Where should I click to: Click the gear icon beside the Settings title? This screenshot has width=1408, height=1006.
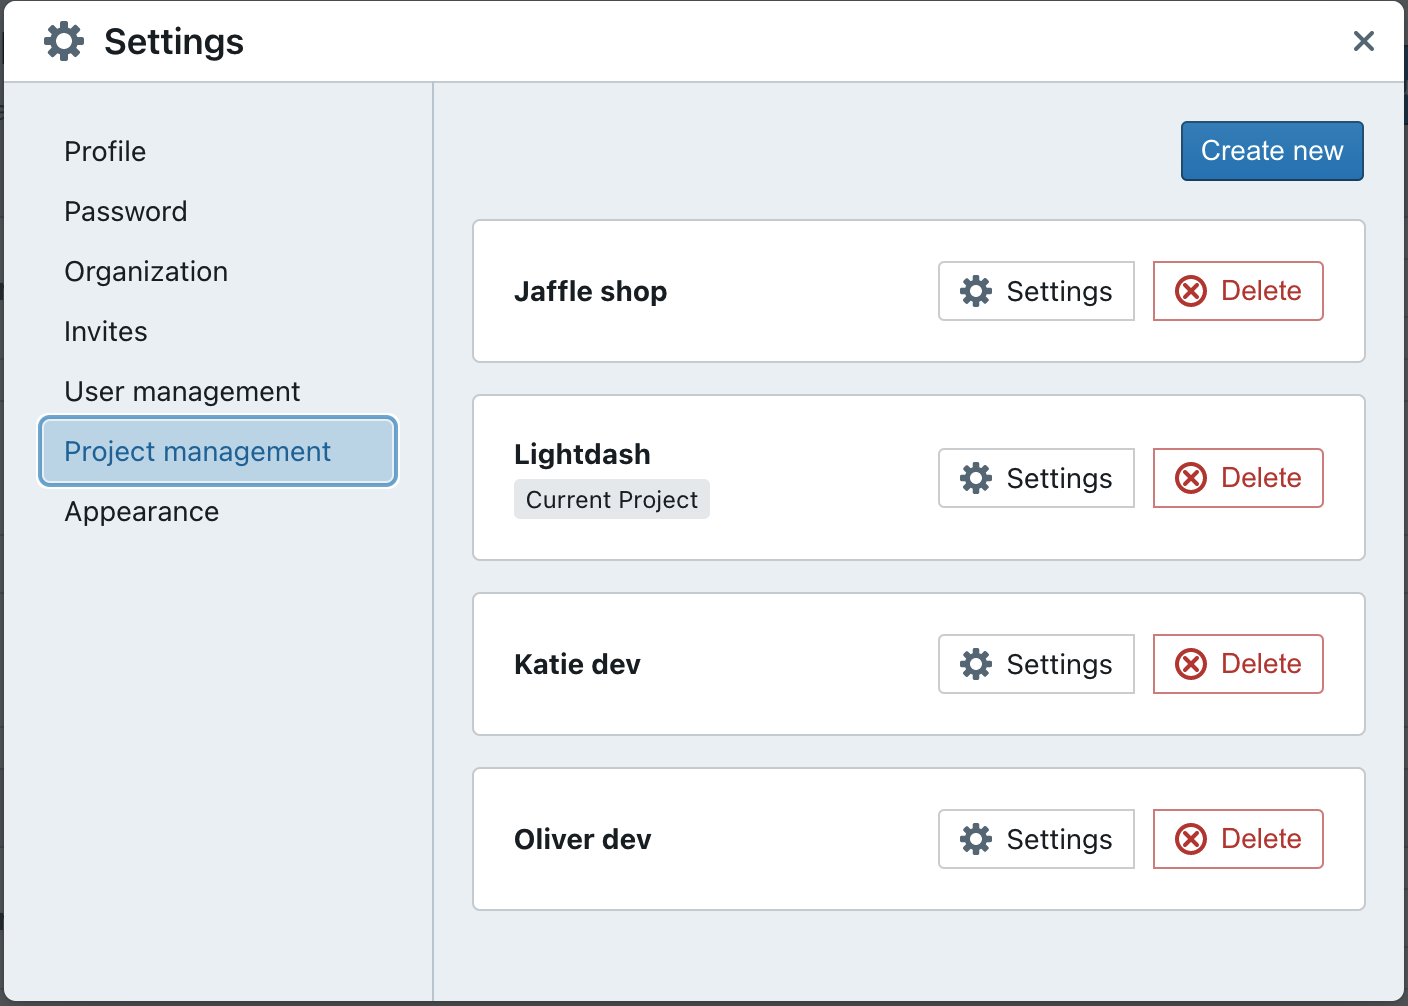coord(63,41)
